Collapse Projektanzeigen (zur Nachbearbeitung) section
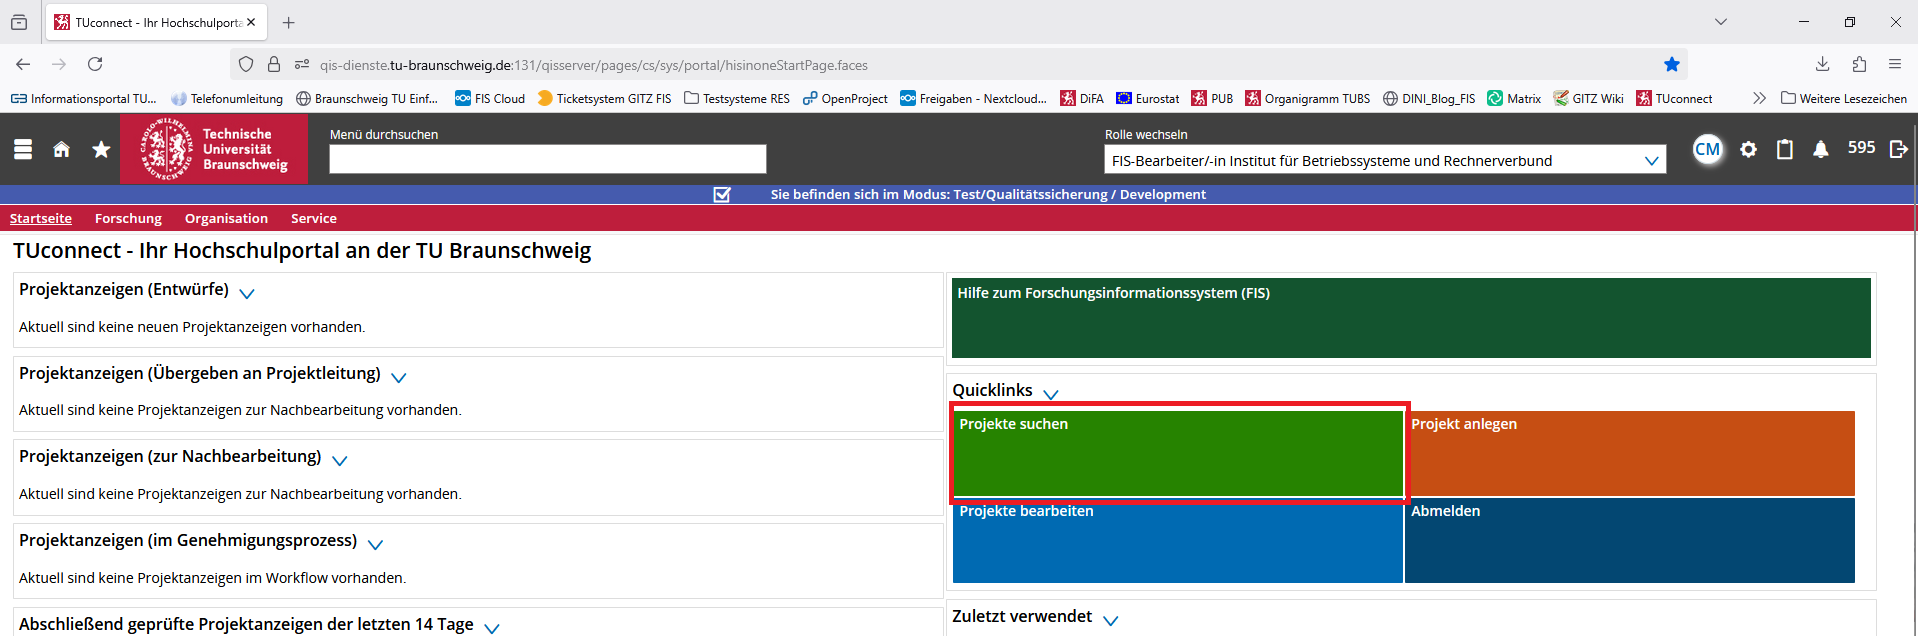The width and height of the screenshot is (1918, 636). (340, 460)
